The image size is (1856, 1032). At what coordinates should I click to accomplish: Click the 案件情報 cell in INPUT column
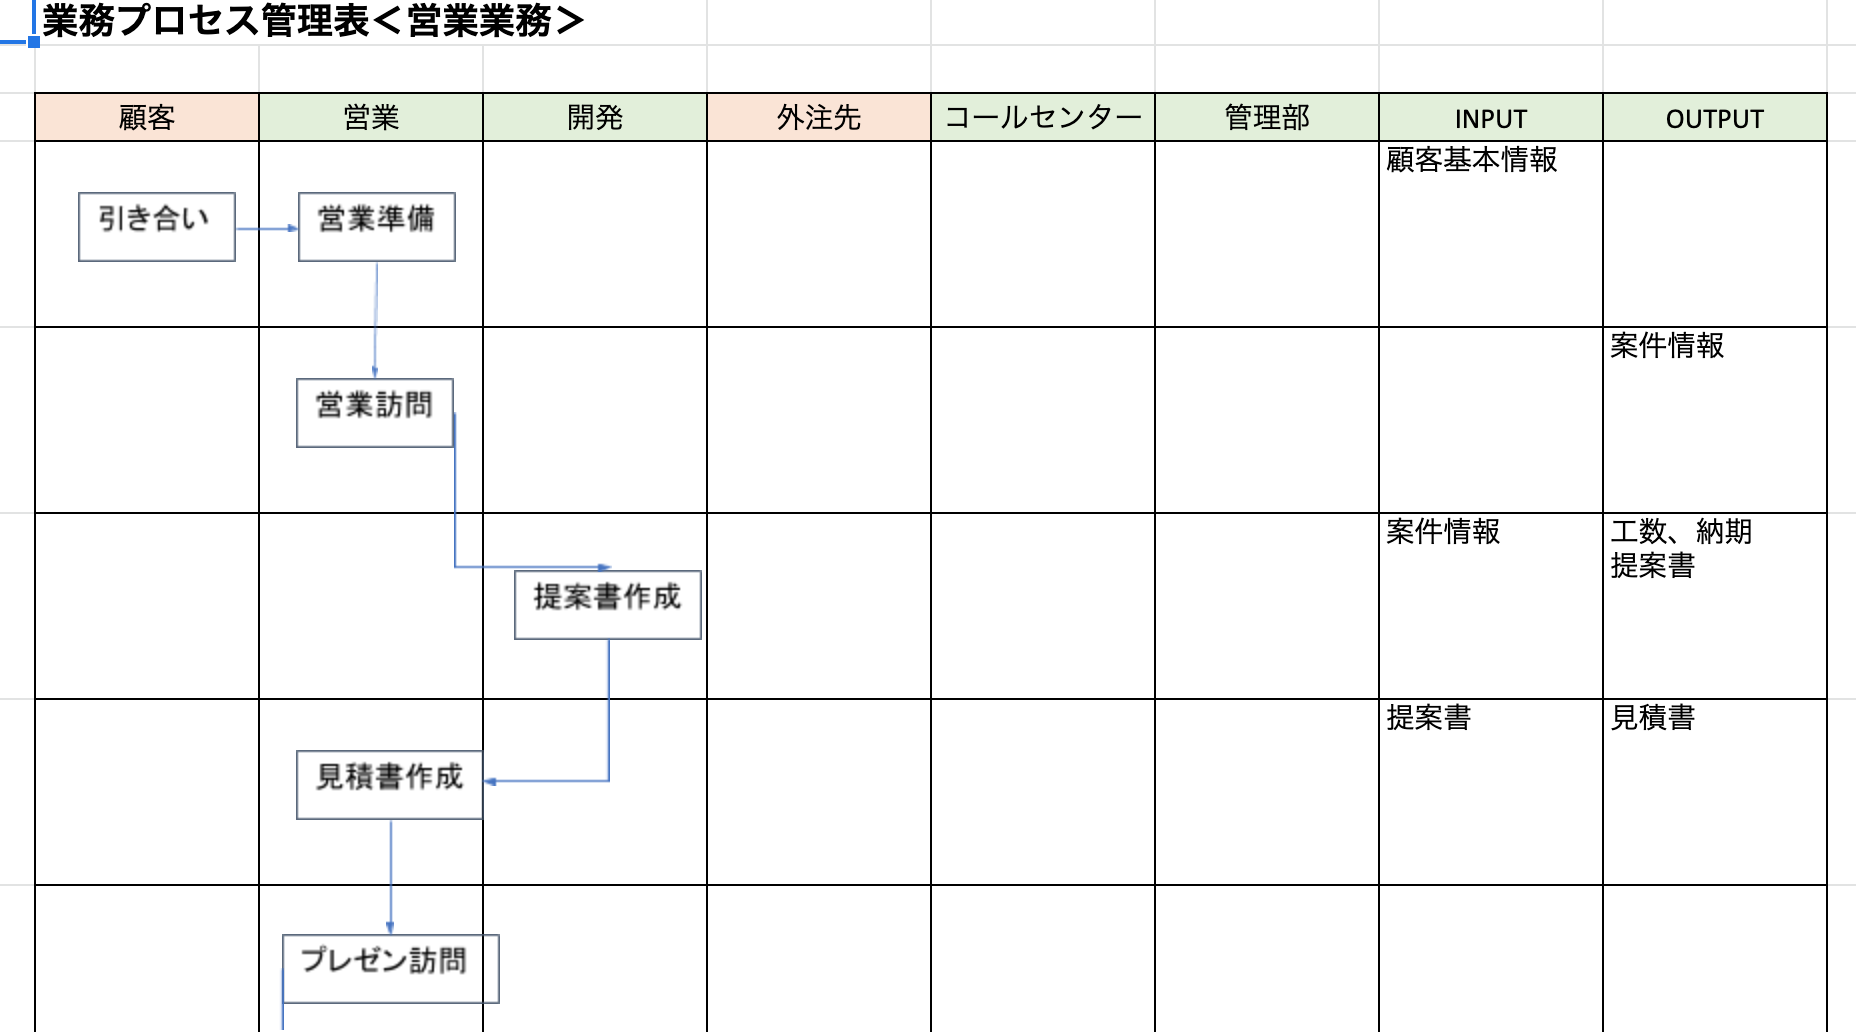tap(1491, 606)
